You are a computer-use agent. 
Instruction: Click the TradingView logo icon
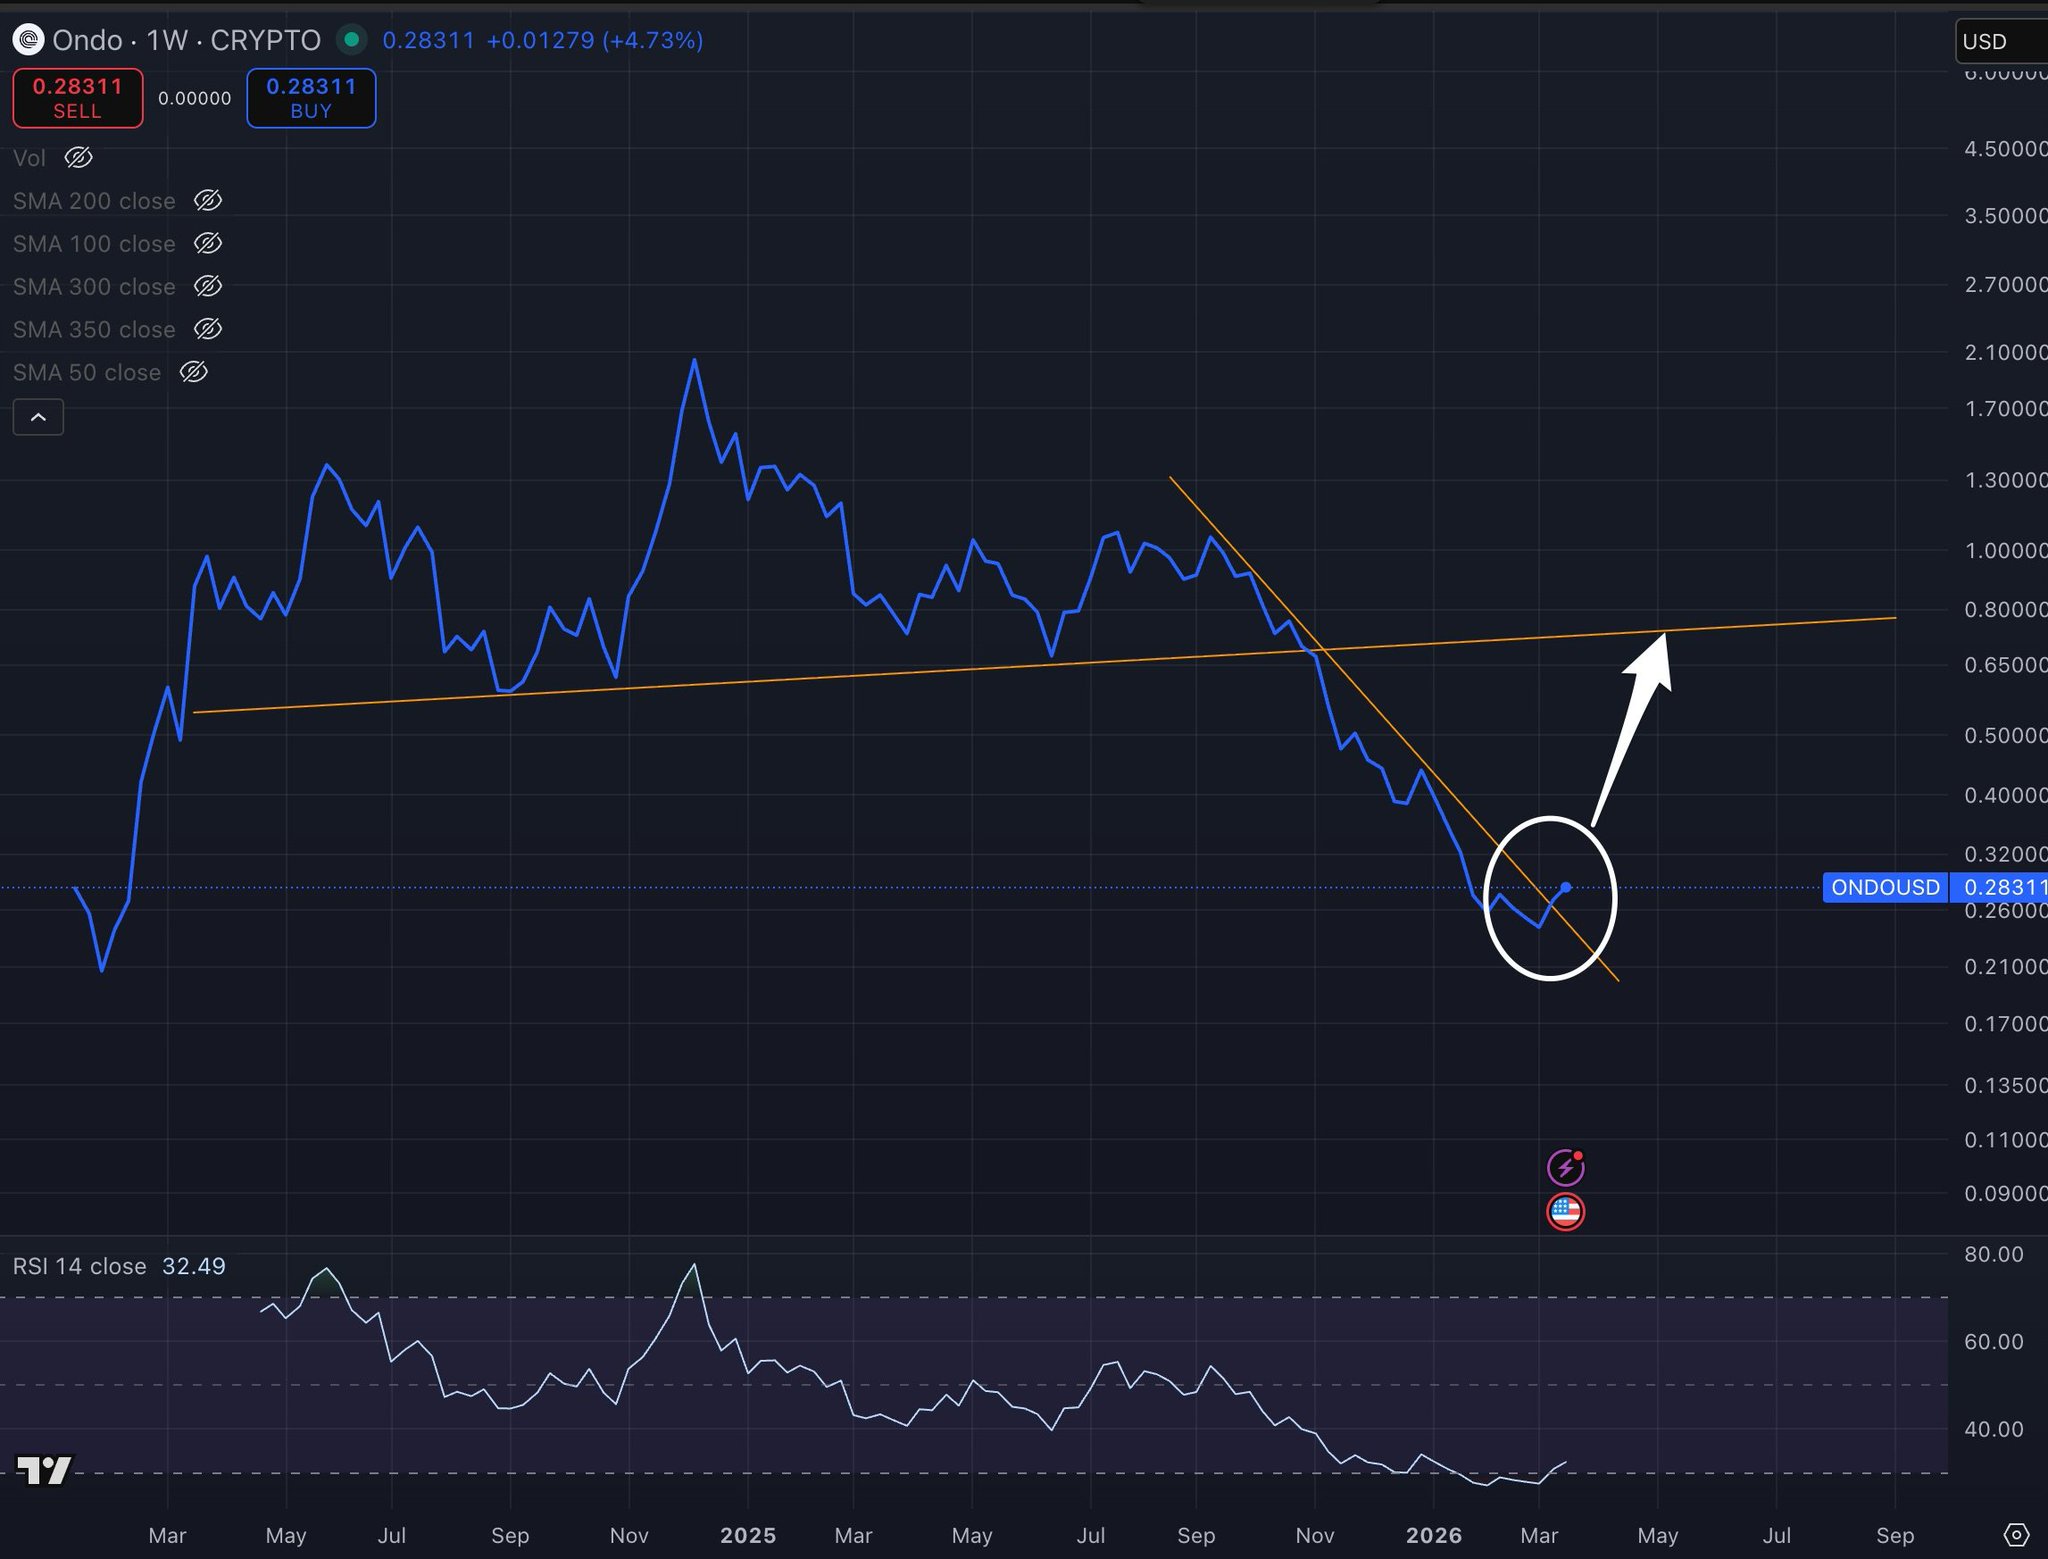45,1469
